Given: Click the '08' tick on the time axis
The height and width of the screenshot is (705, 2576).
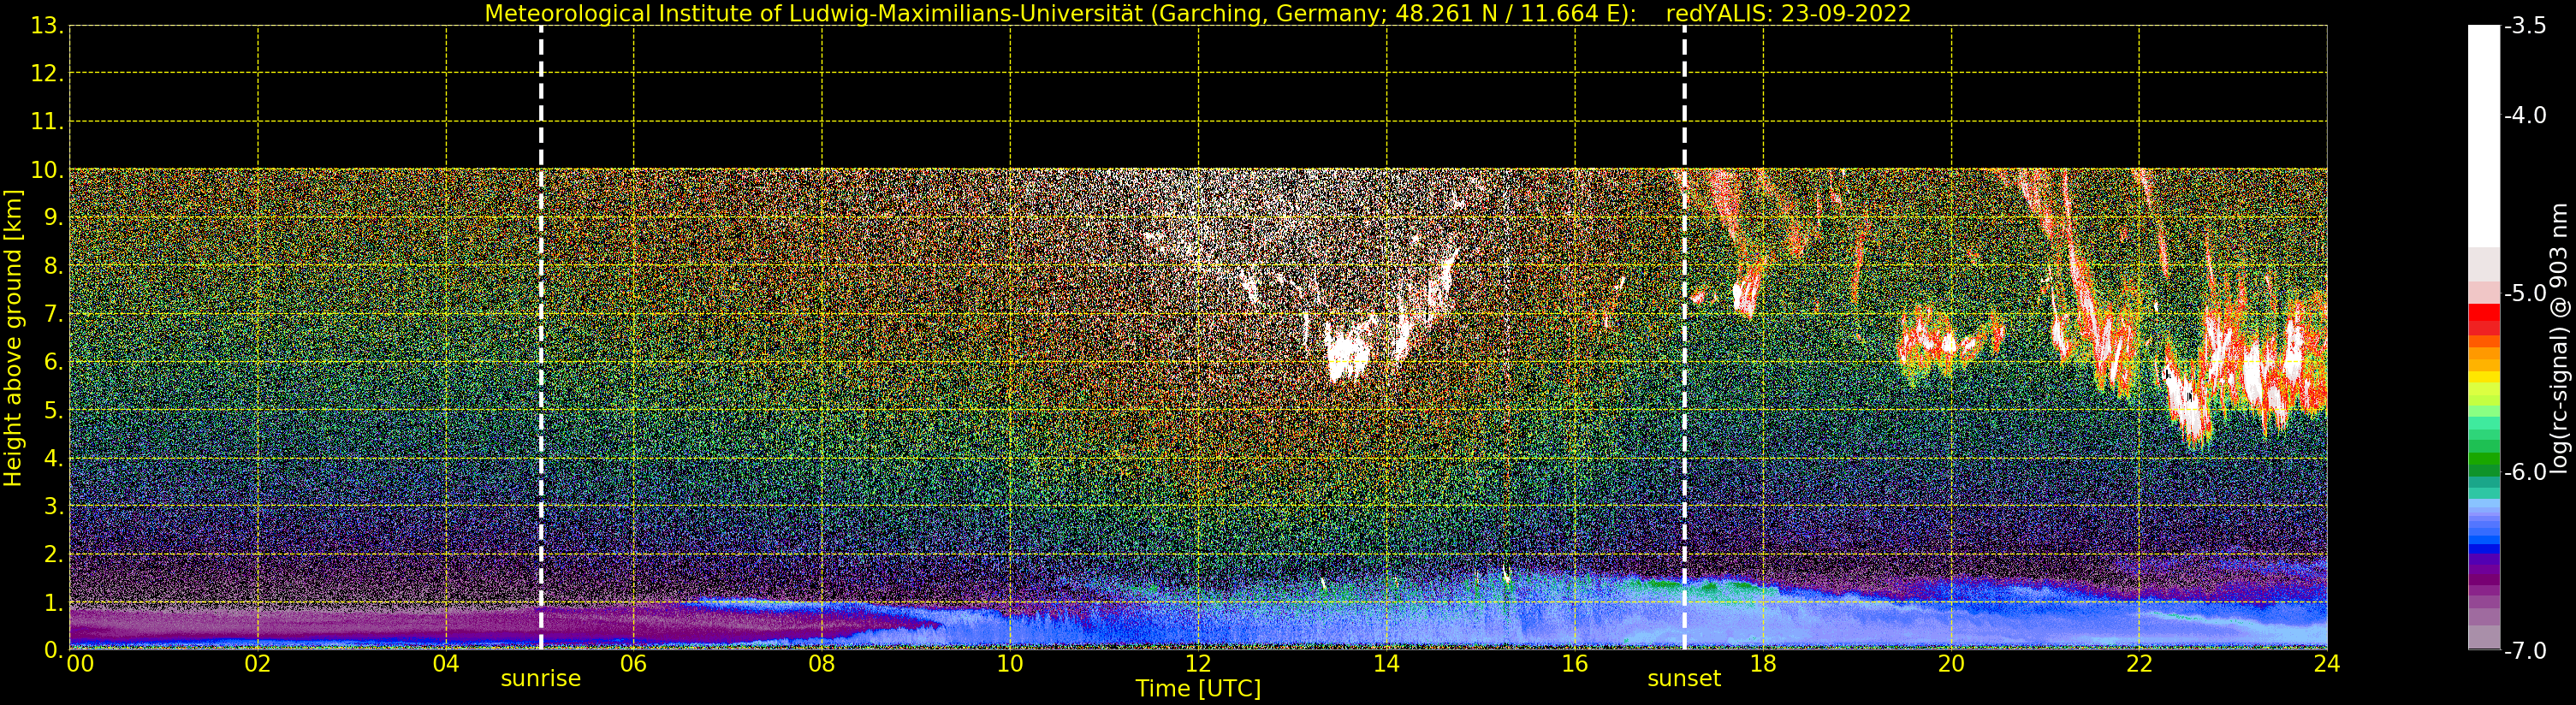Looking at the screenshot, I should click(822, 664).
